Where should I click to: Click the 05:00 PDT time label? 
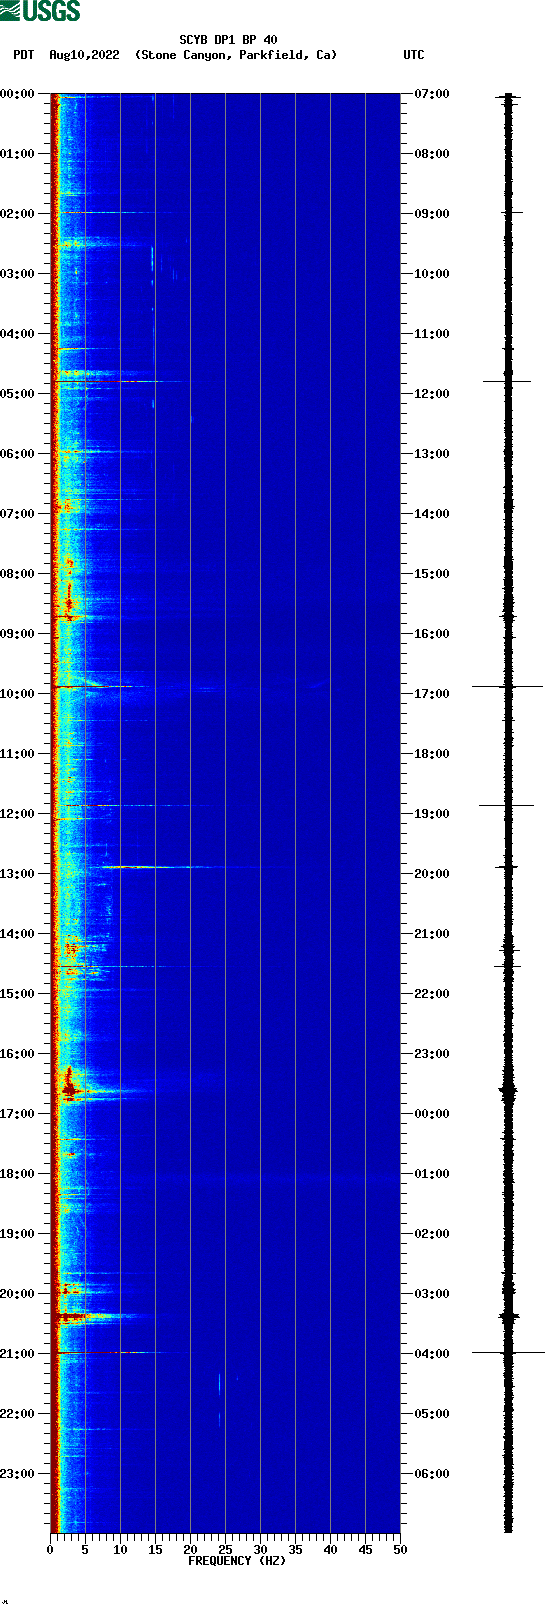18,394
